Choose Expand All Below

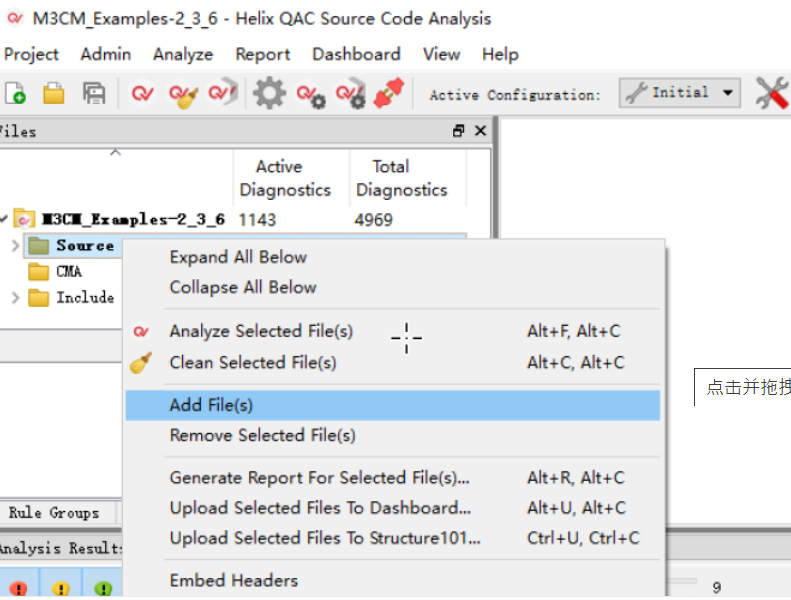click(x=392, y=257)
